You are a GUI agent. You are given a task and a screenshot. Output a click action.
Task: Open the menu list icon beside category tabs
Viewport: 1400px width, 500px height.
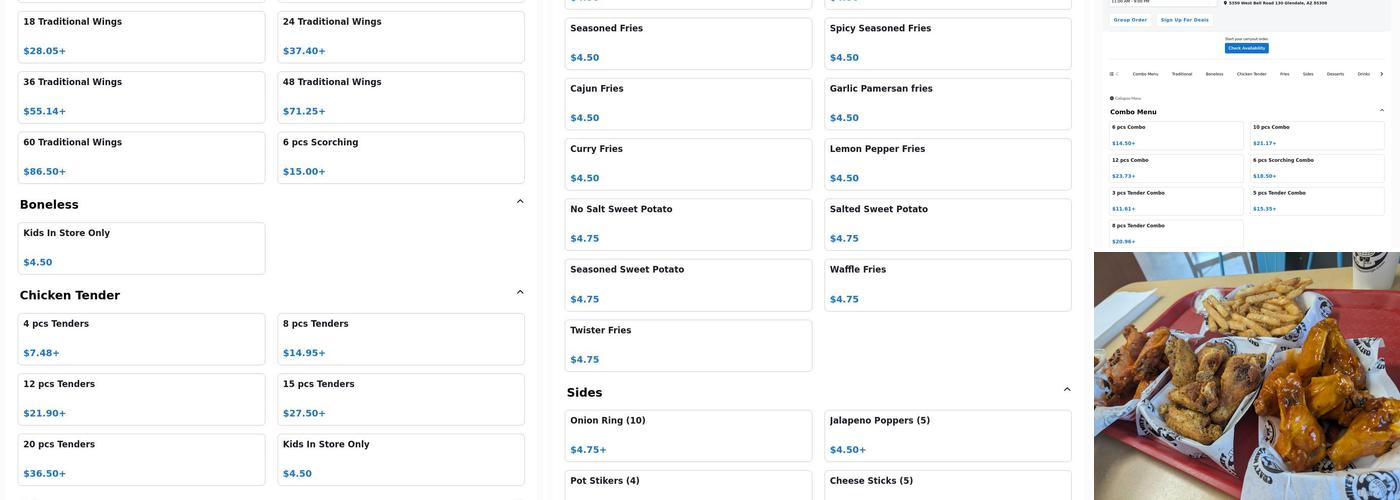click(x=1111, y=73)
